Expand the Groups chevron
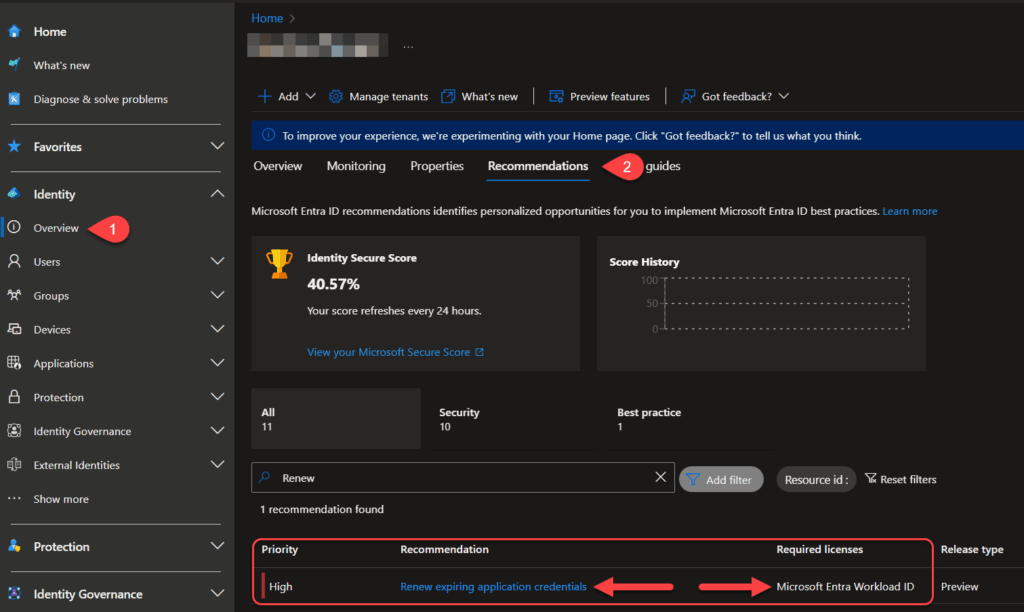The width and height of the screenshot is (1024, 612). (217, 295)
